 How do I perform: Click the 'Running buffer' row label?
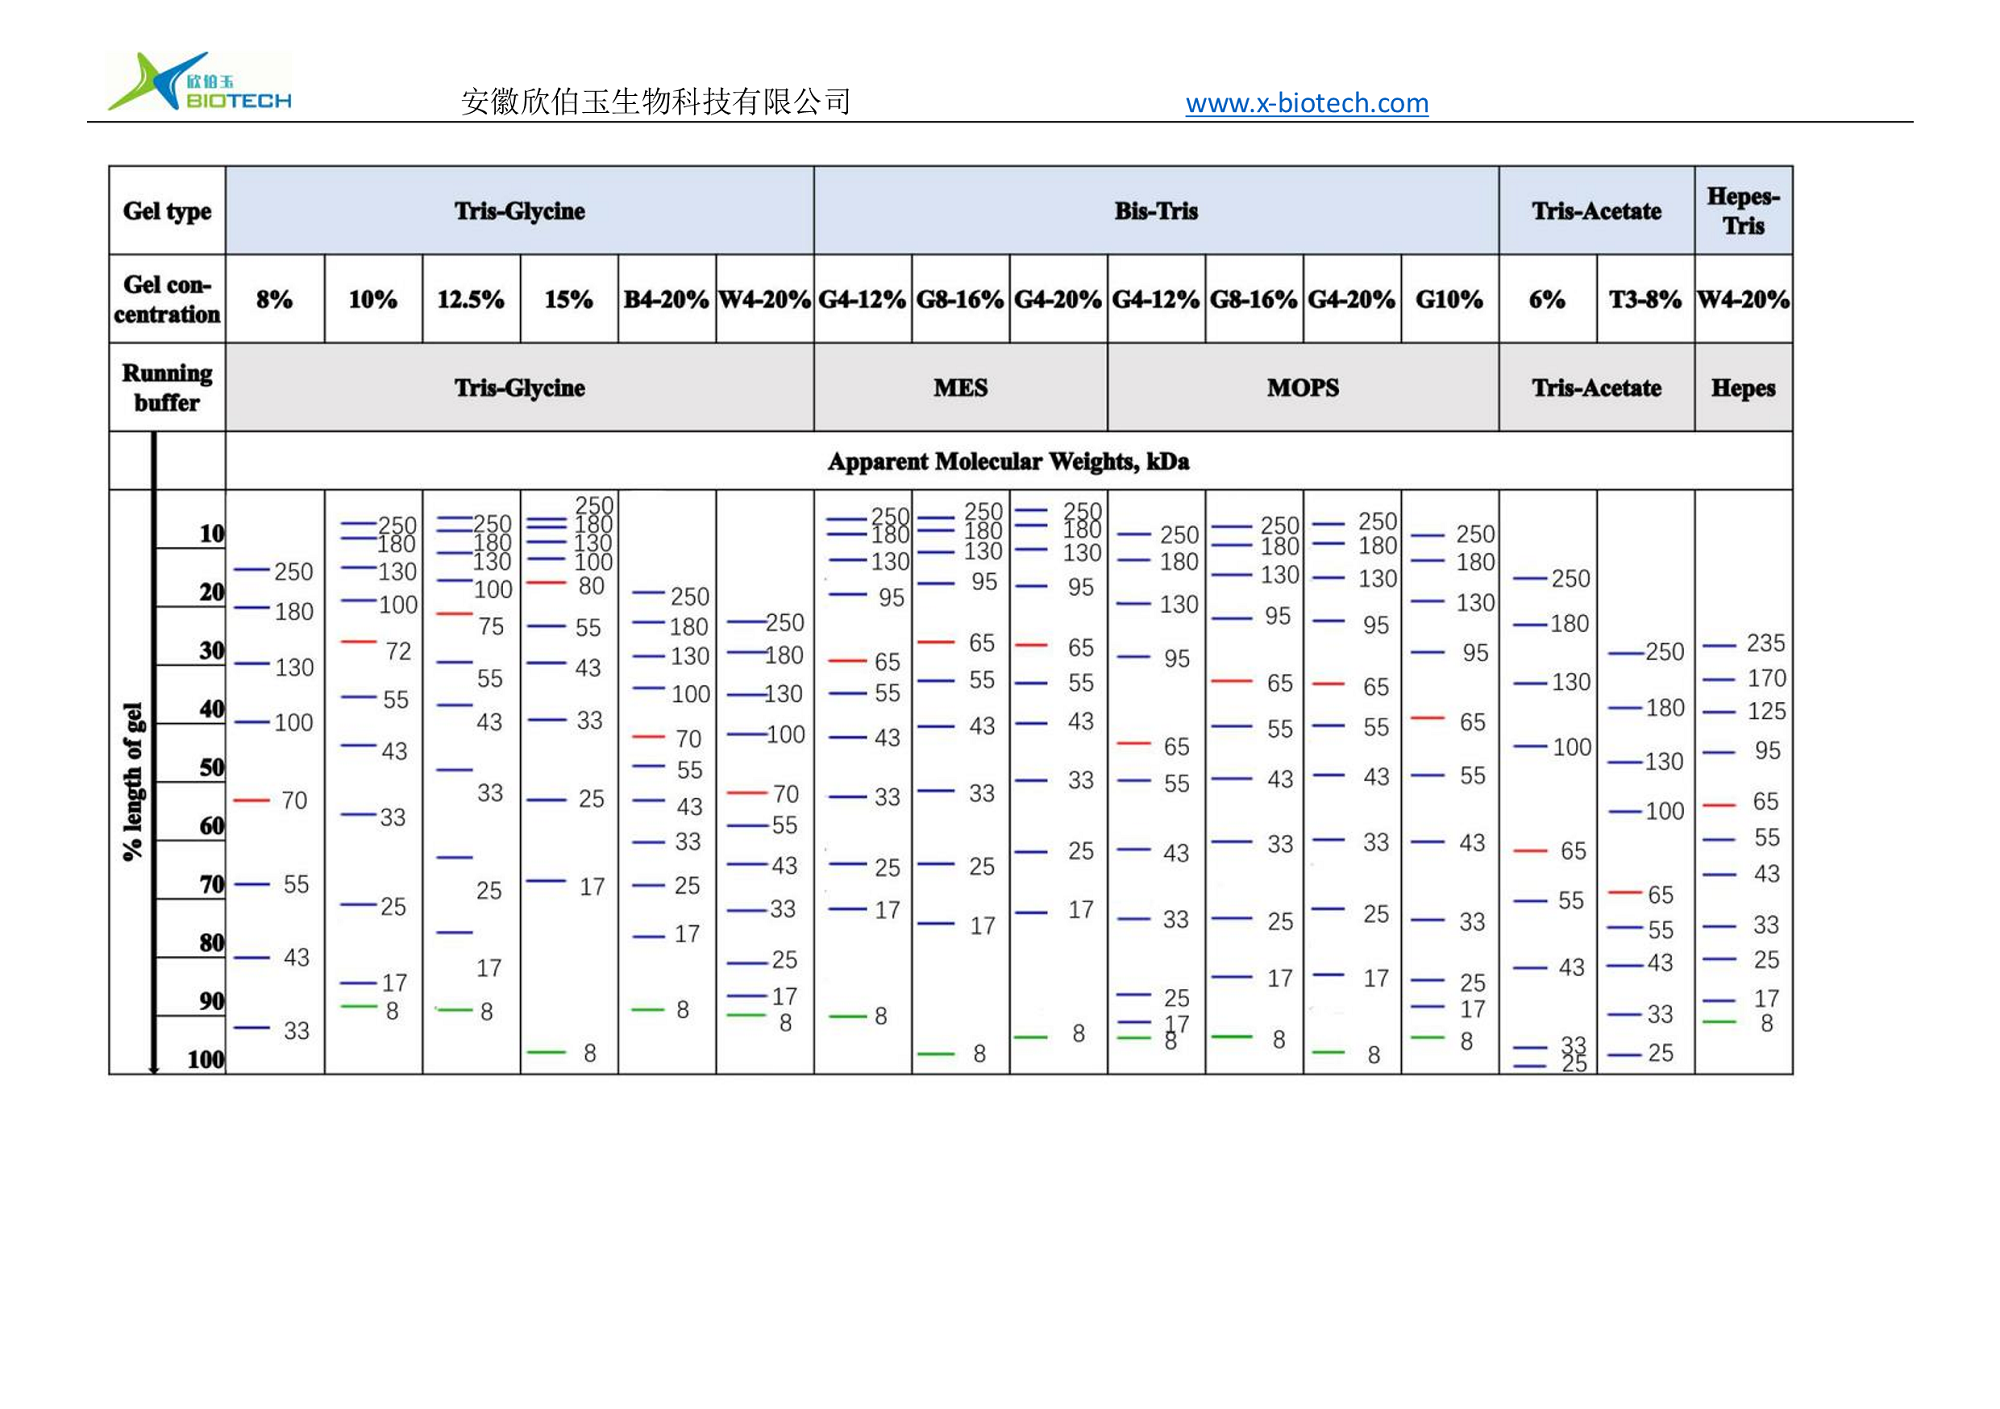coord(167,388)
